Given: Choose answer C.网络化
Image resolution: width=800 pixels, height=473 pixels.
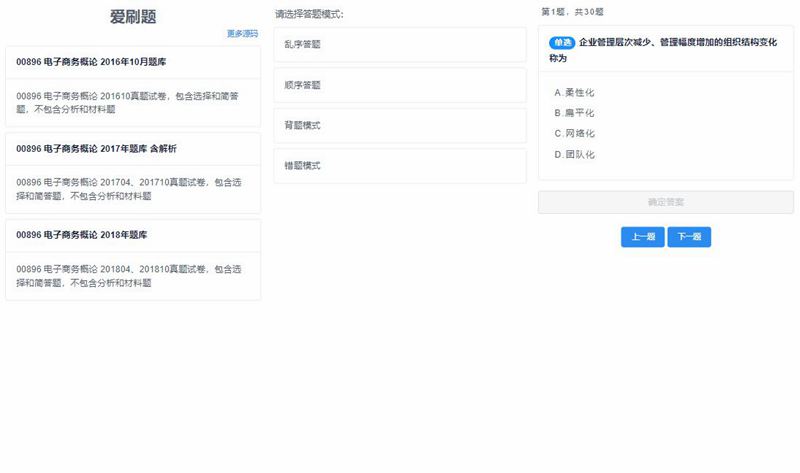Looking at the screenshot, I should pos(574,133).
